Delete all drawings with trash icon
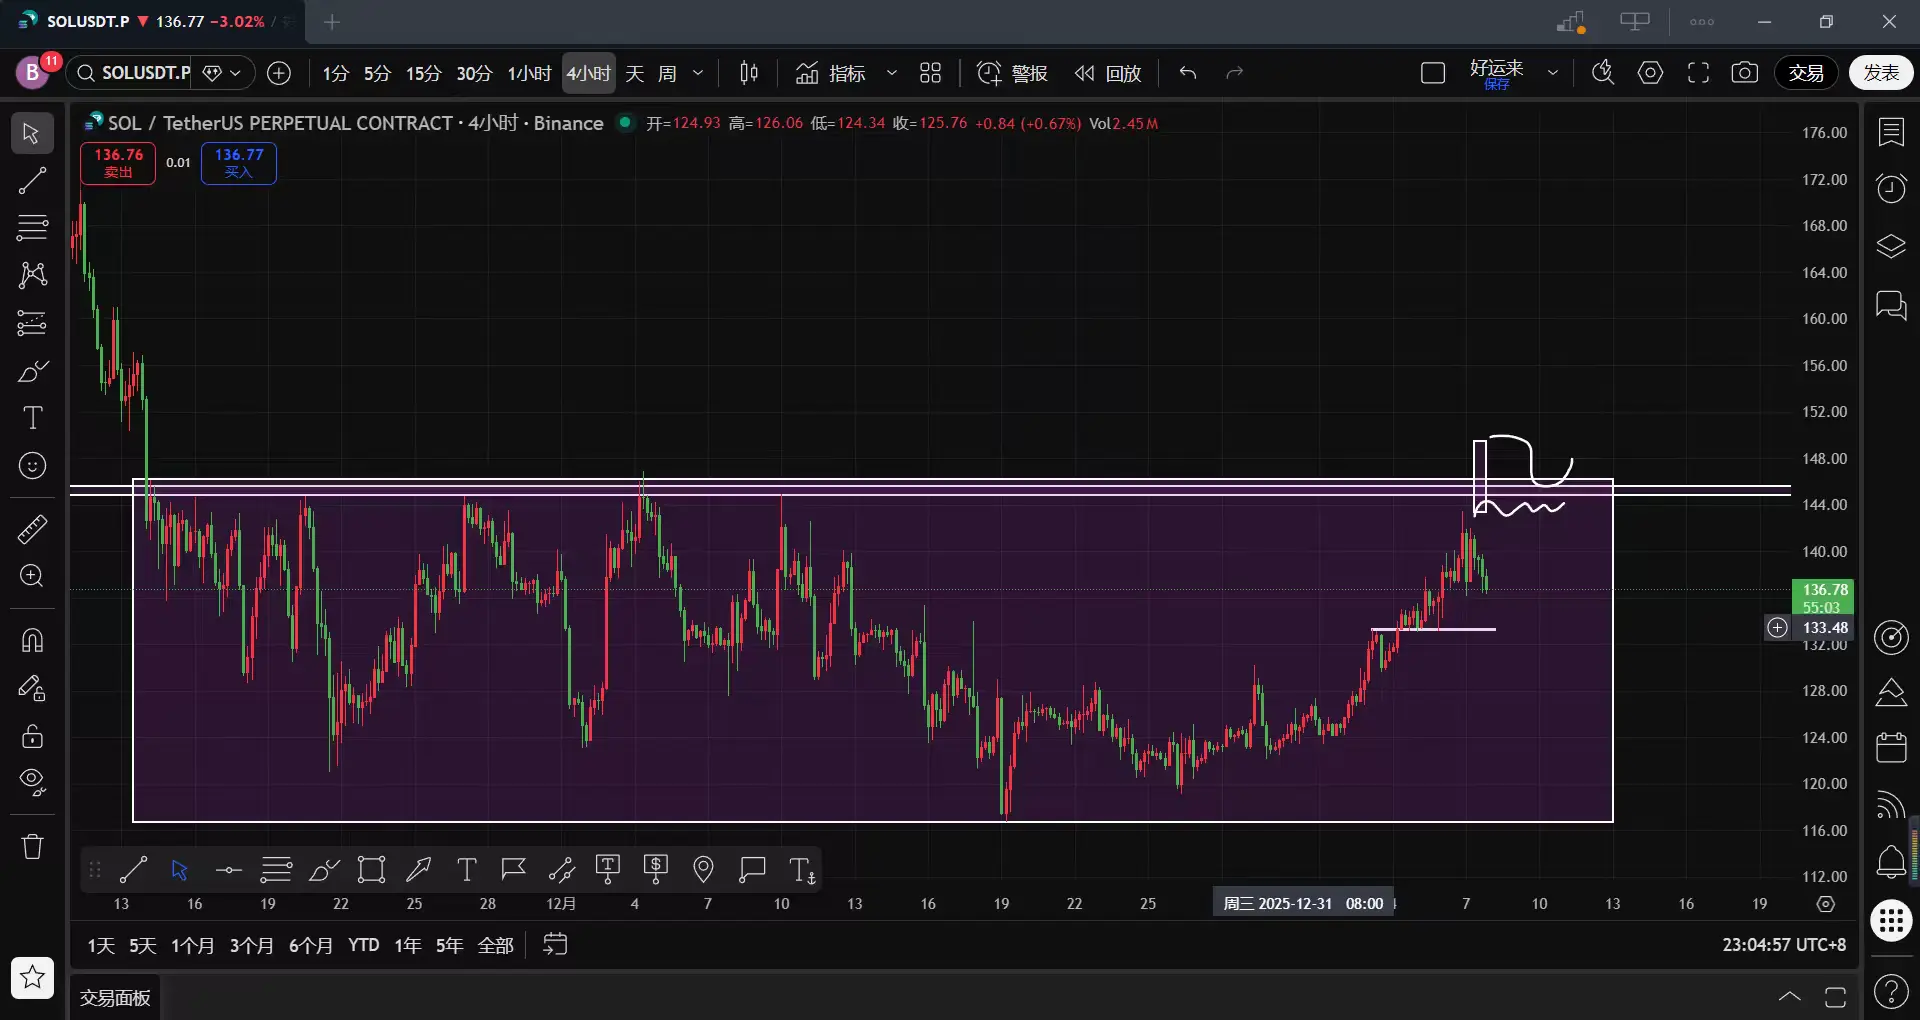This screenshot has height=1020, width=1920. coord(32,846)
